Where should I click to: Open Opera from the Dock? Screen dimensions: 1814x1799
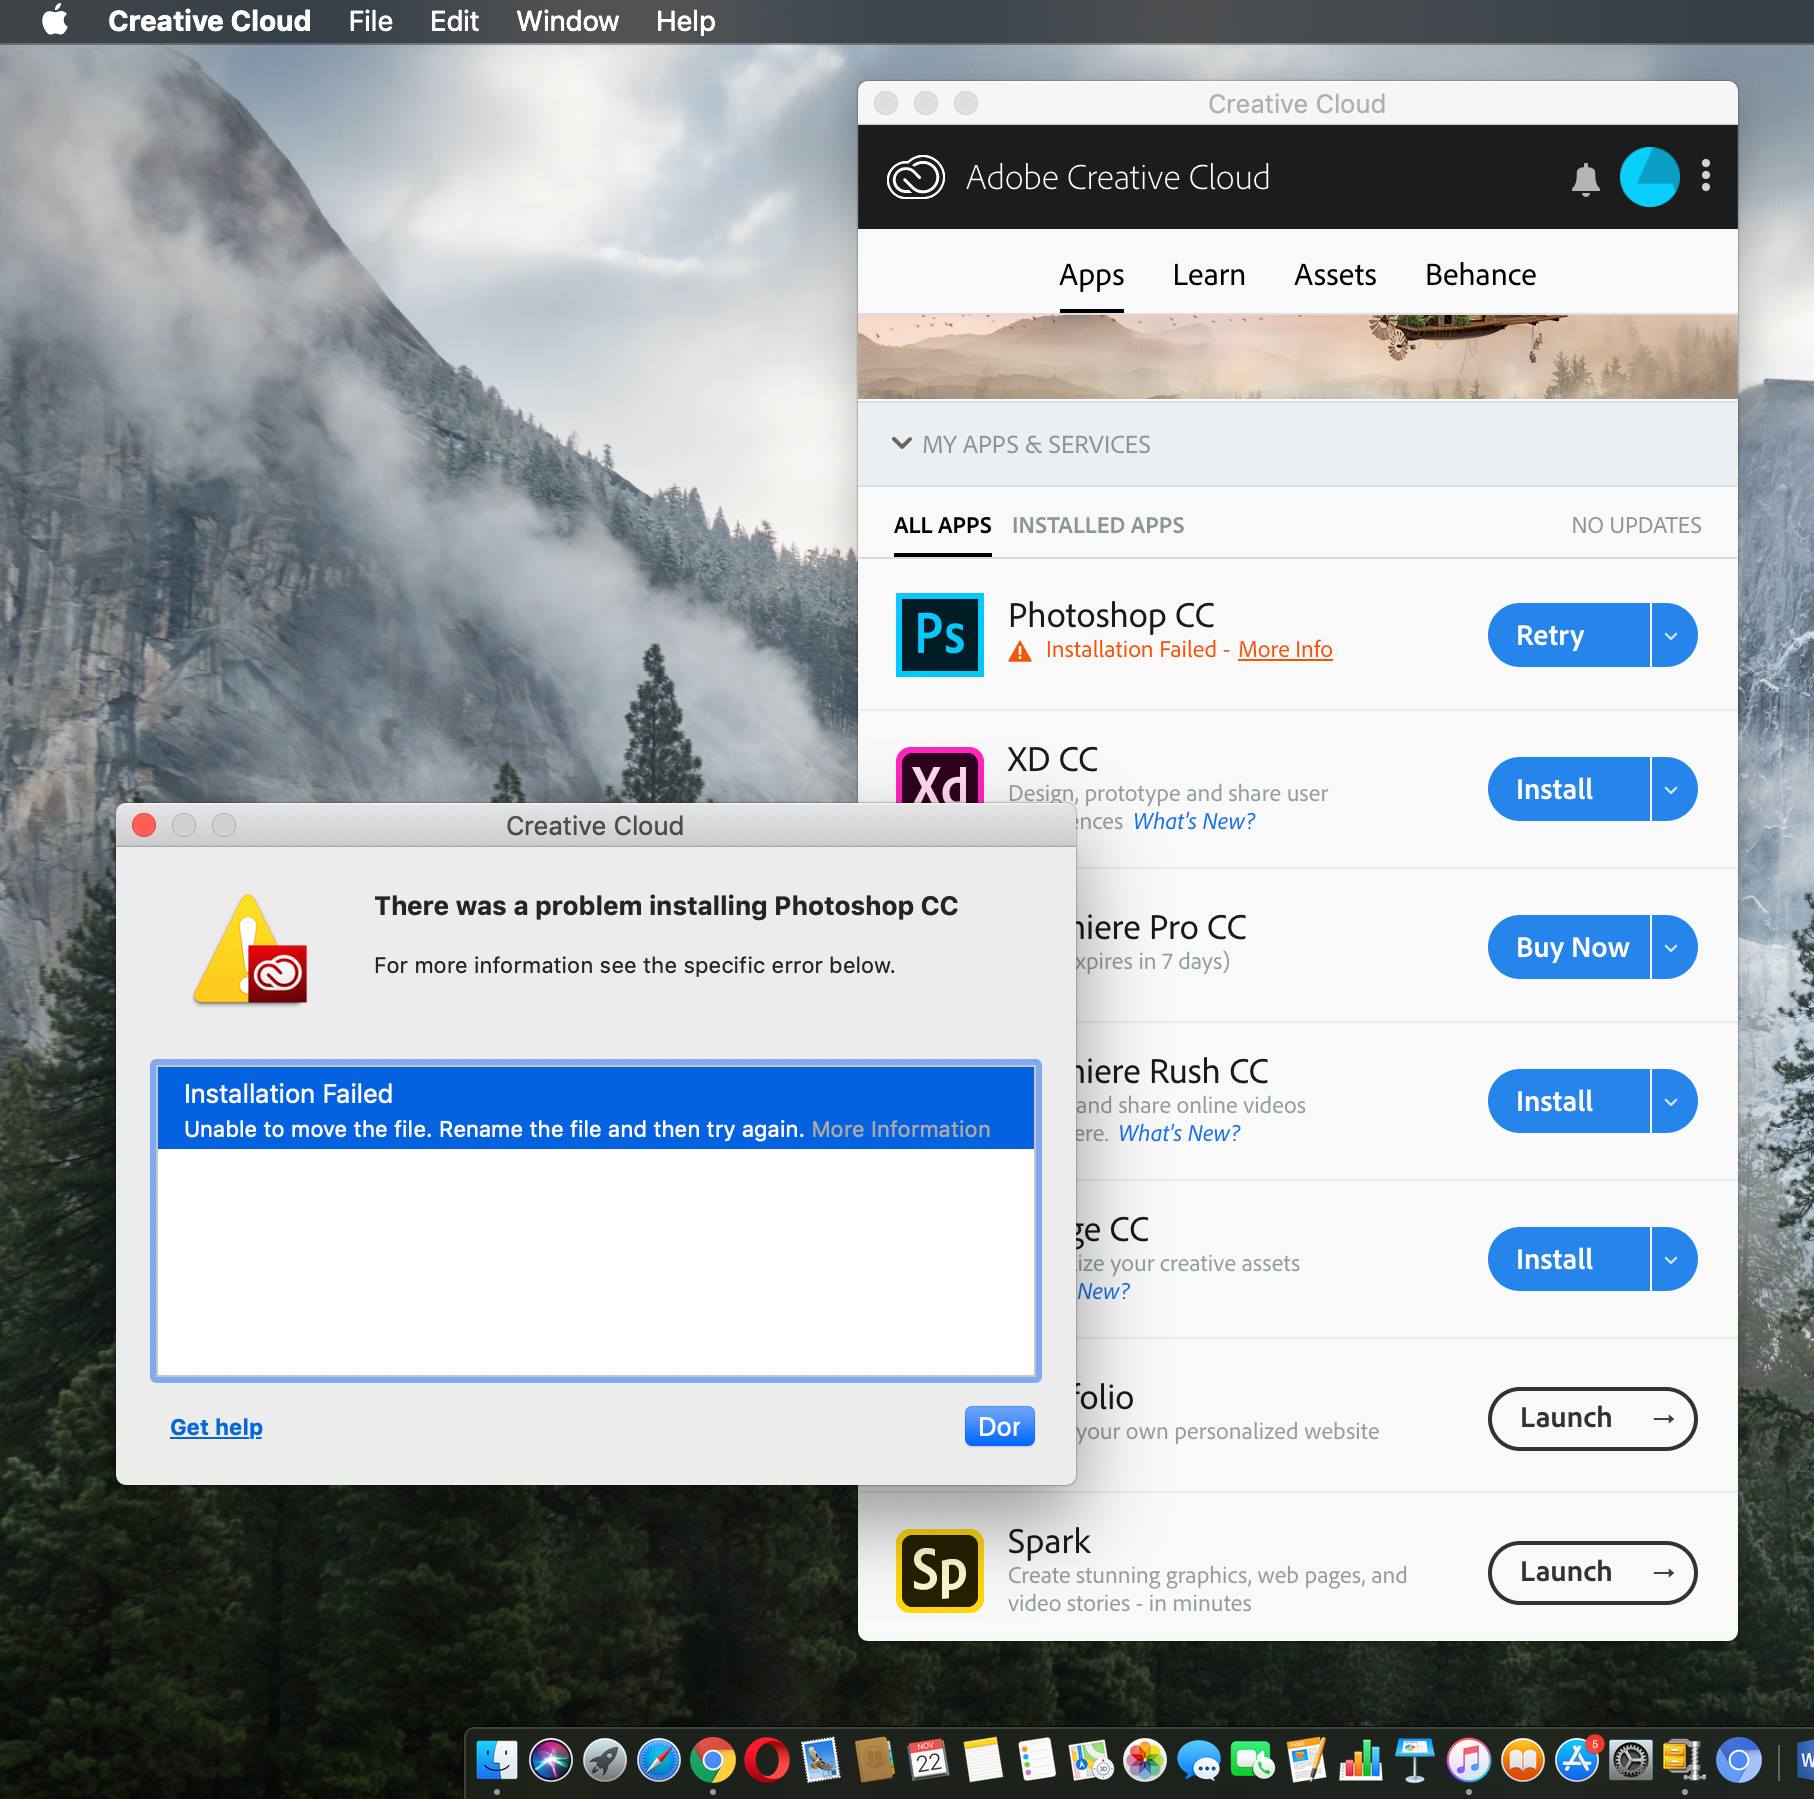(x=767, y=1761)
